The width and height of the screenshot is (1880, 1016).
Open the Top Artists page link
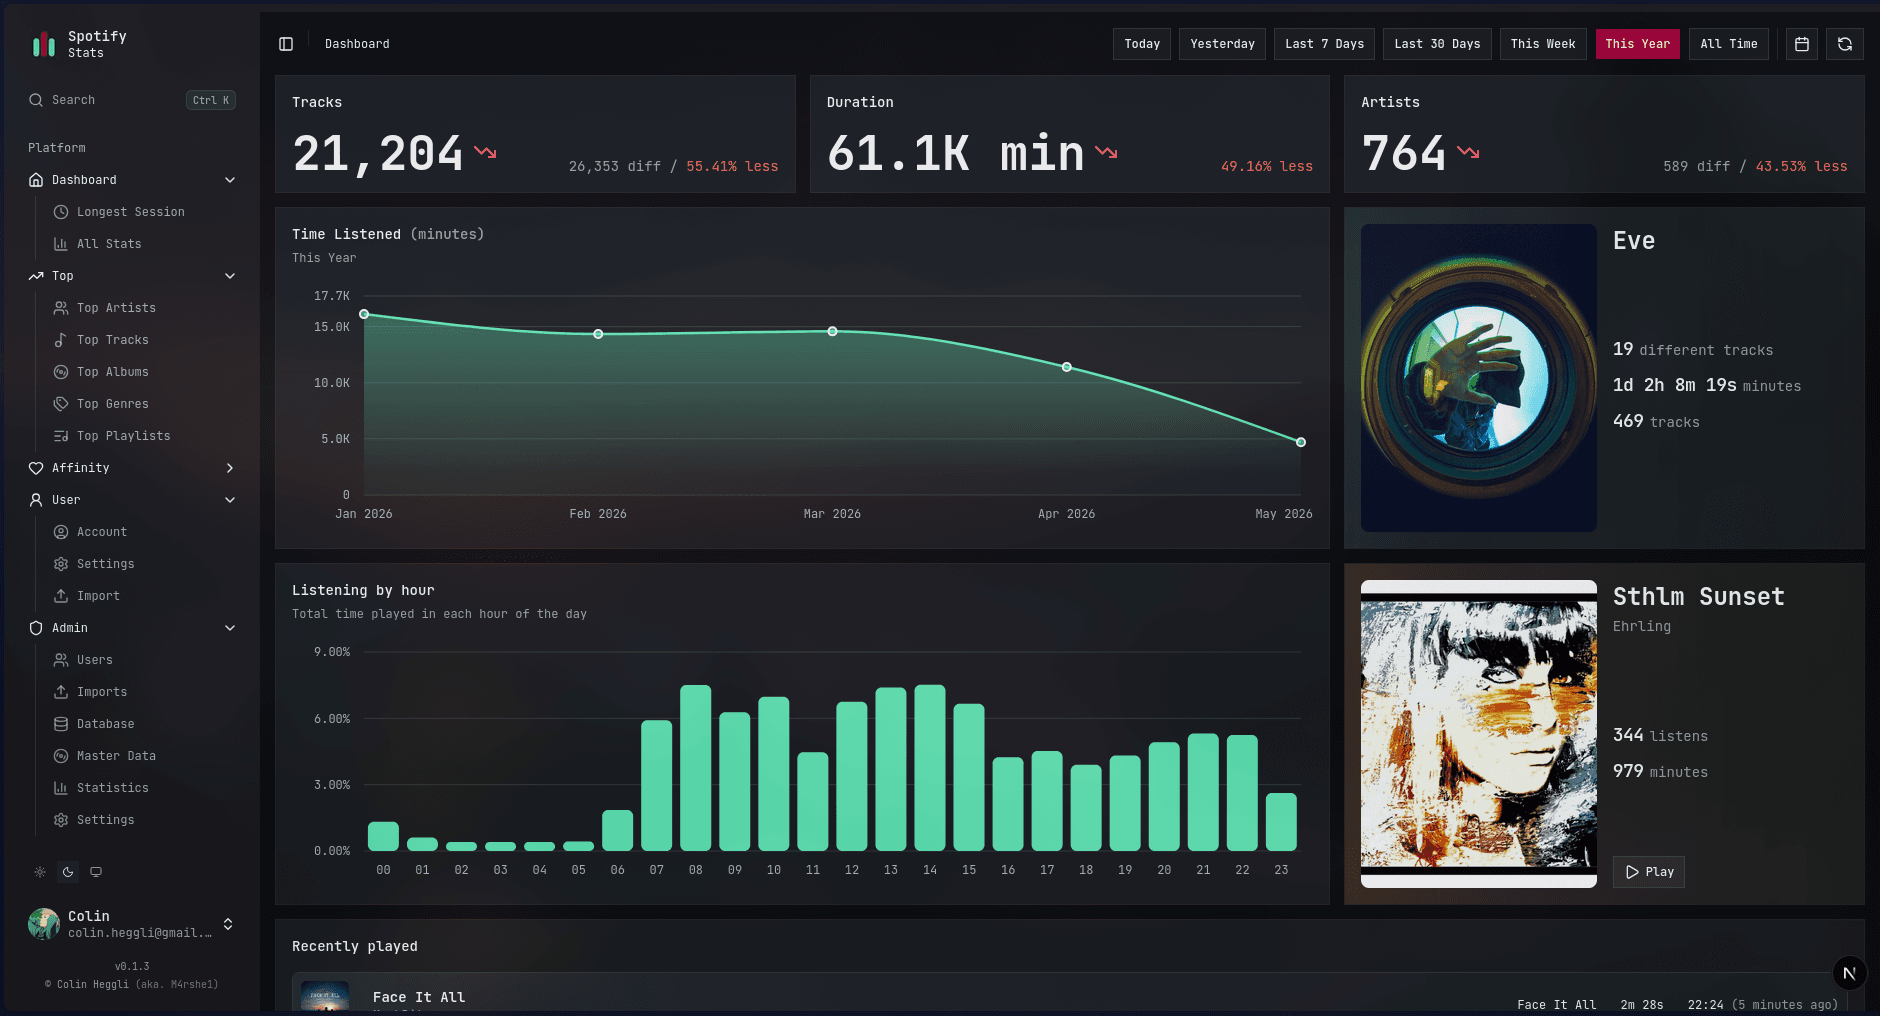pos(116,308)
